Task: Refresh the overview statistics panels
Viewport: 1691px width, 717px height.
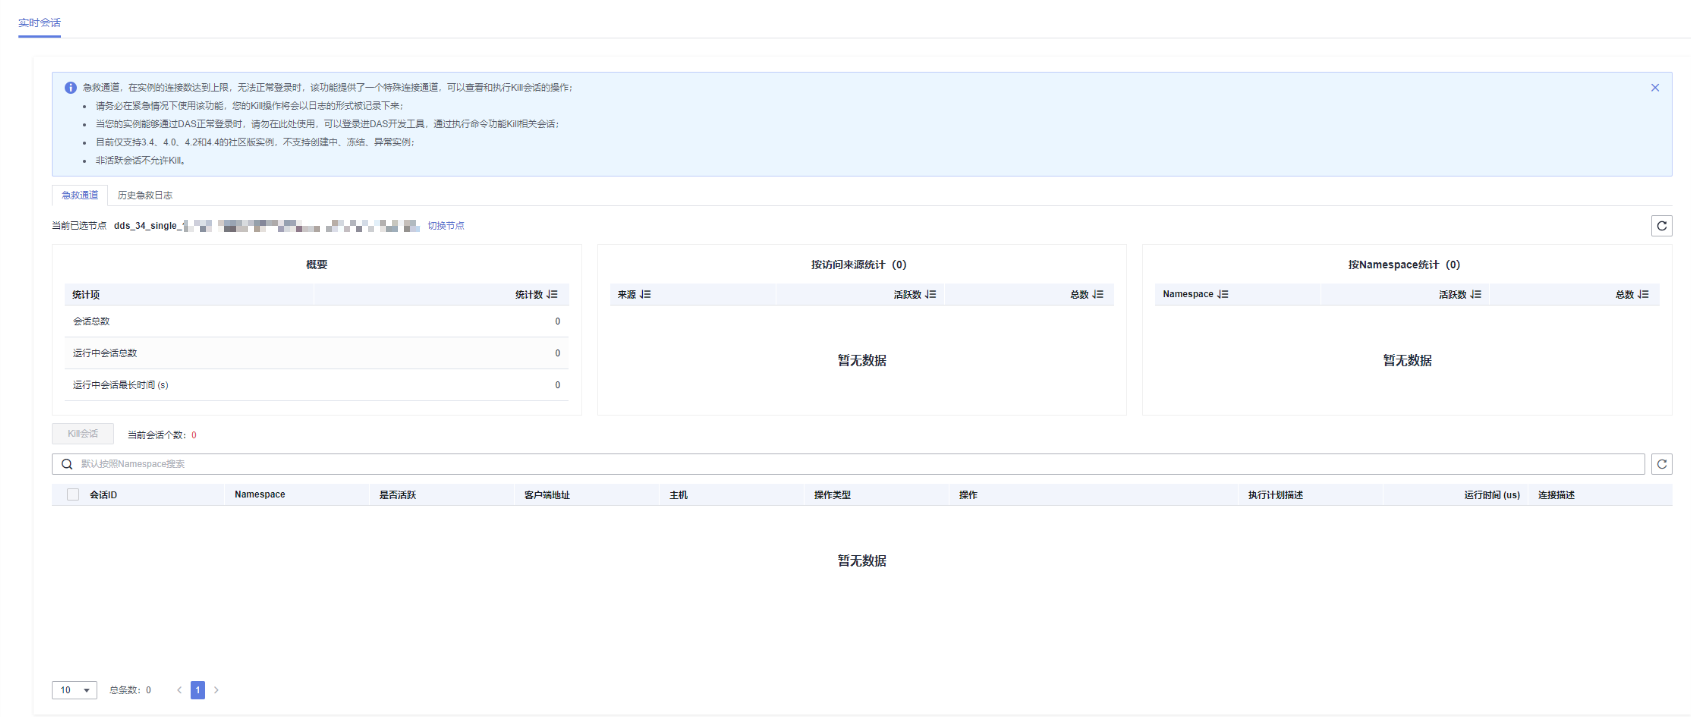Action: (x=1661, y=226)
